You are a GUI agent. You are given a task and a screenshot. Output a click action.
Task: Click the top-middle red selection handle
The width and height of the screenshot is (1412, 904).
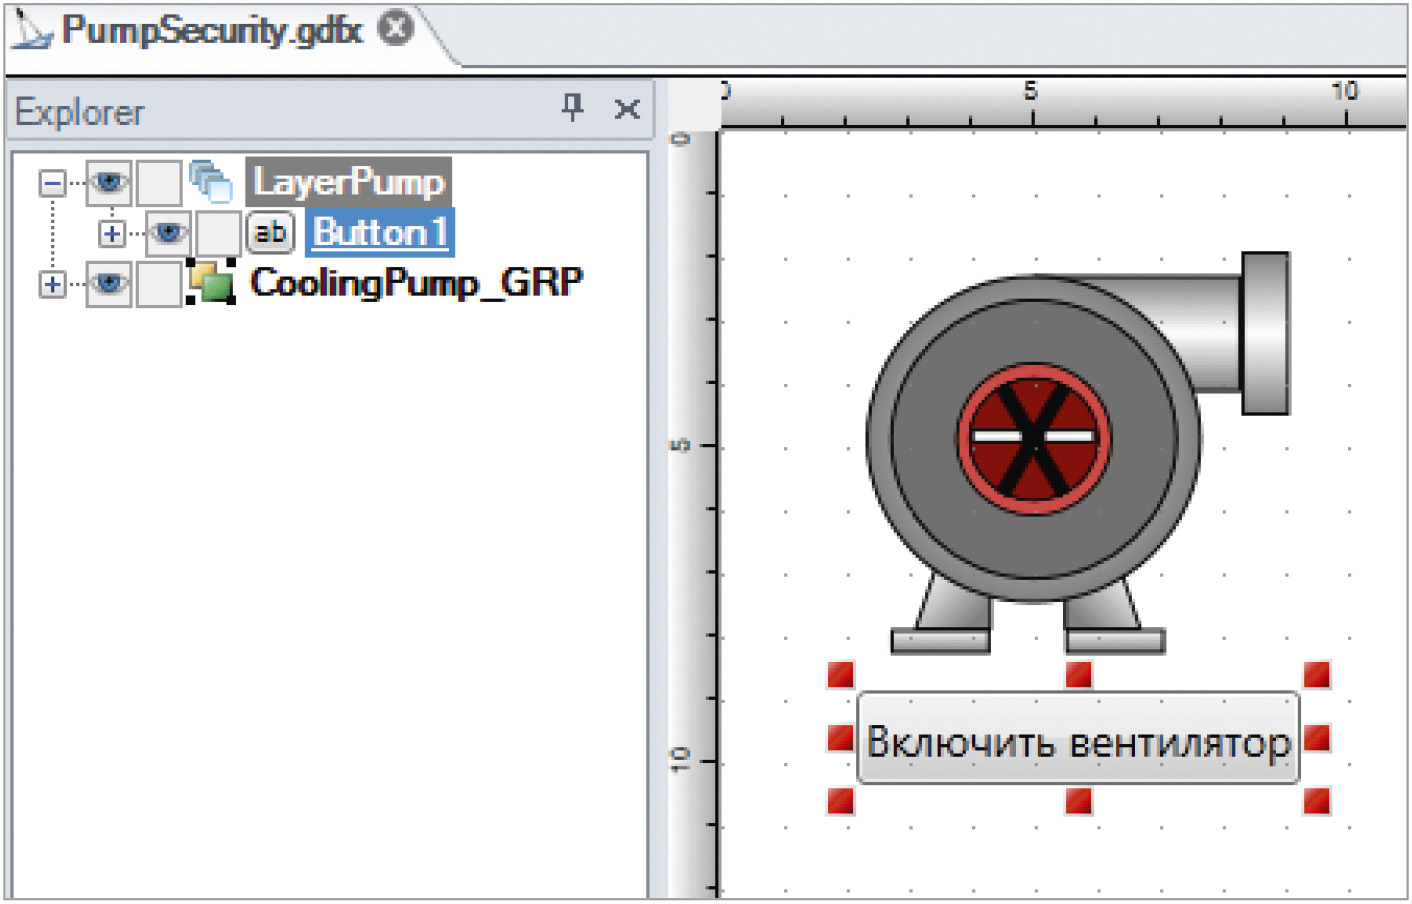(1079, 675)
